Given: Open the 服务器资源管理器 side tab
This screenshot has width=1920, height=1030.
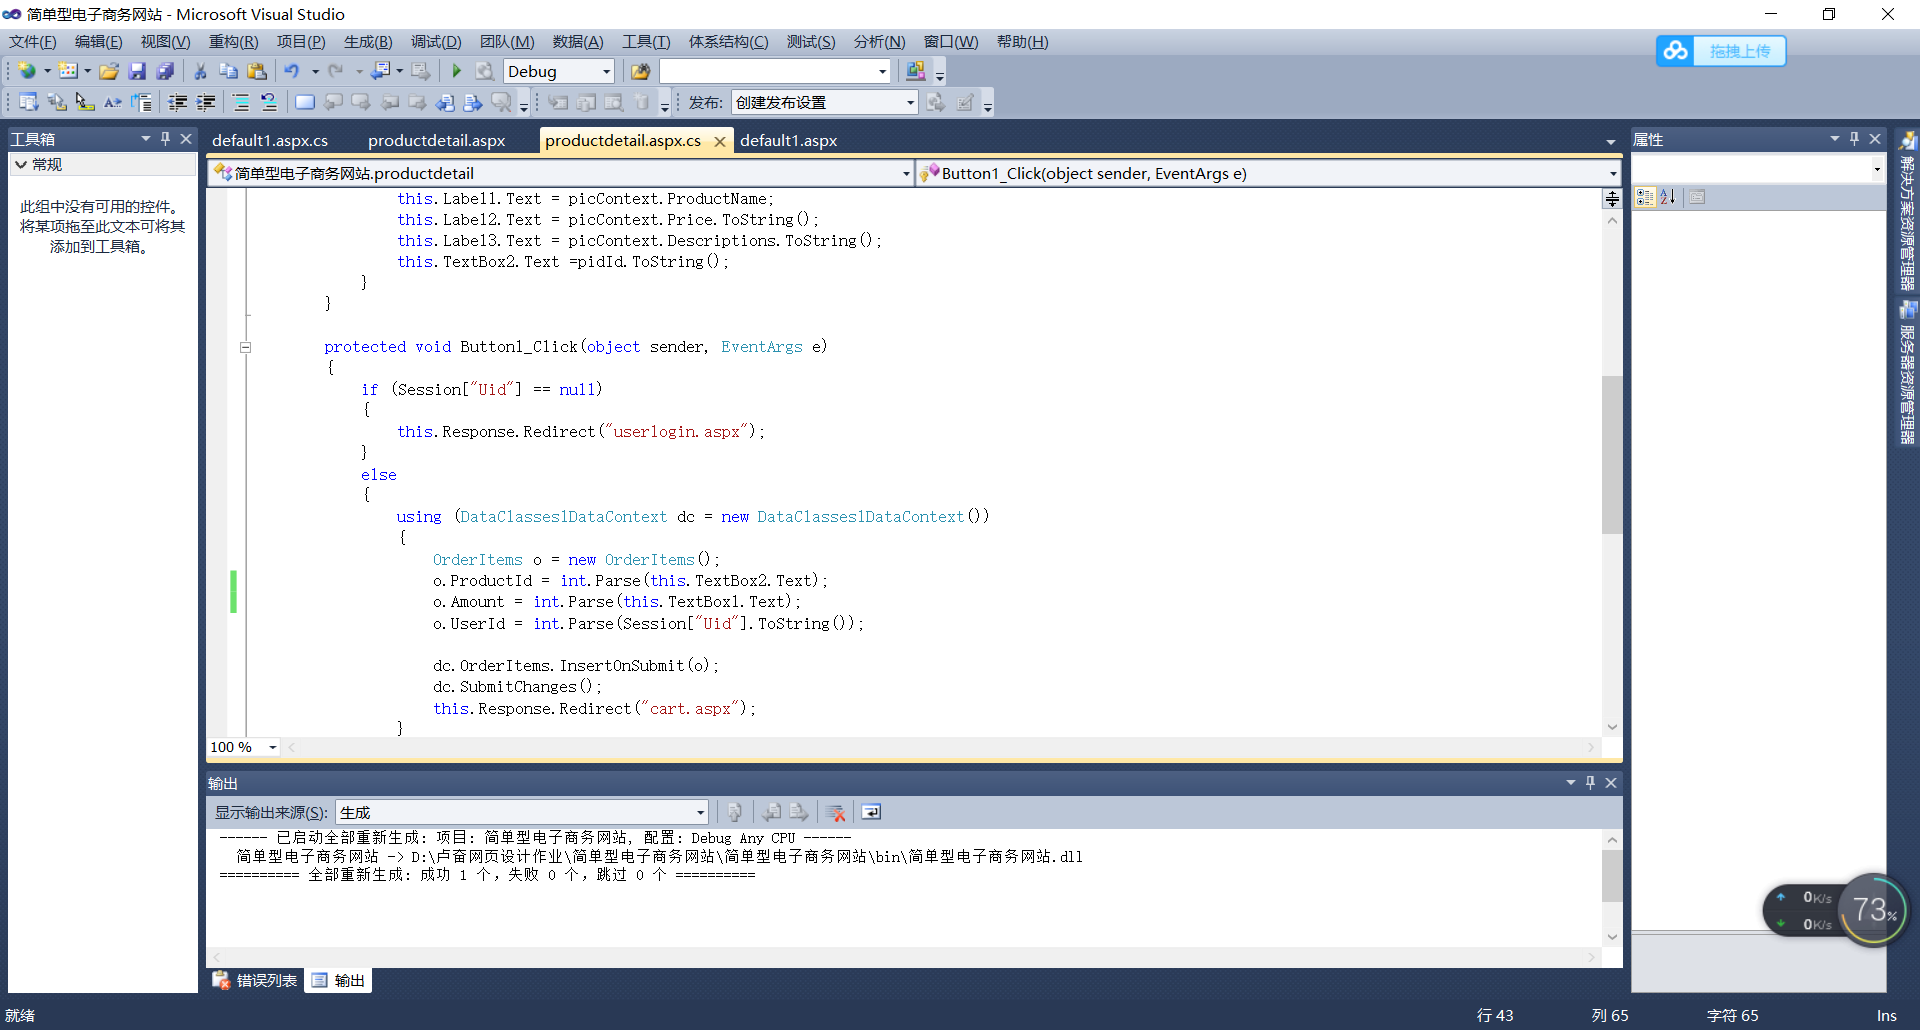Looking at the screenshot, I should pos(1908,372).
